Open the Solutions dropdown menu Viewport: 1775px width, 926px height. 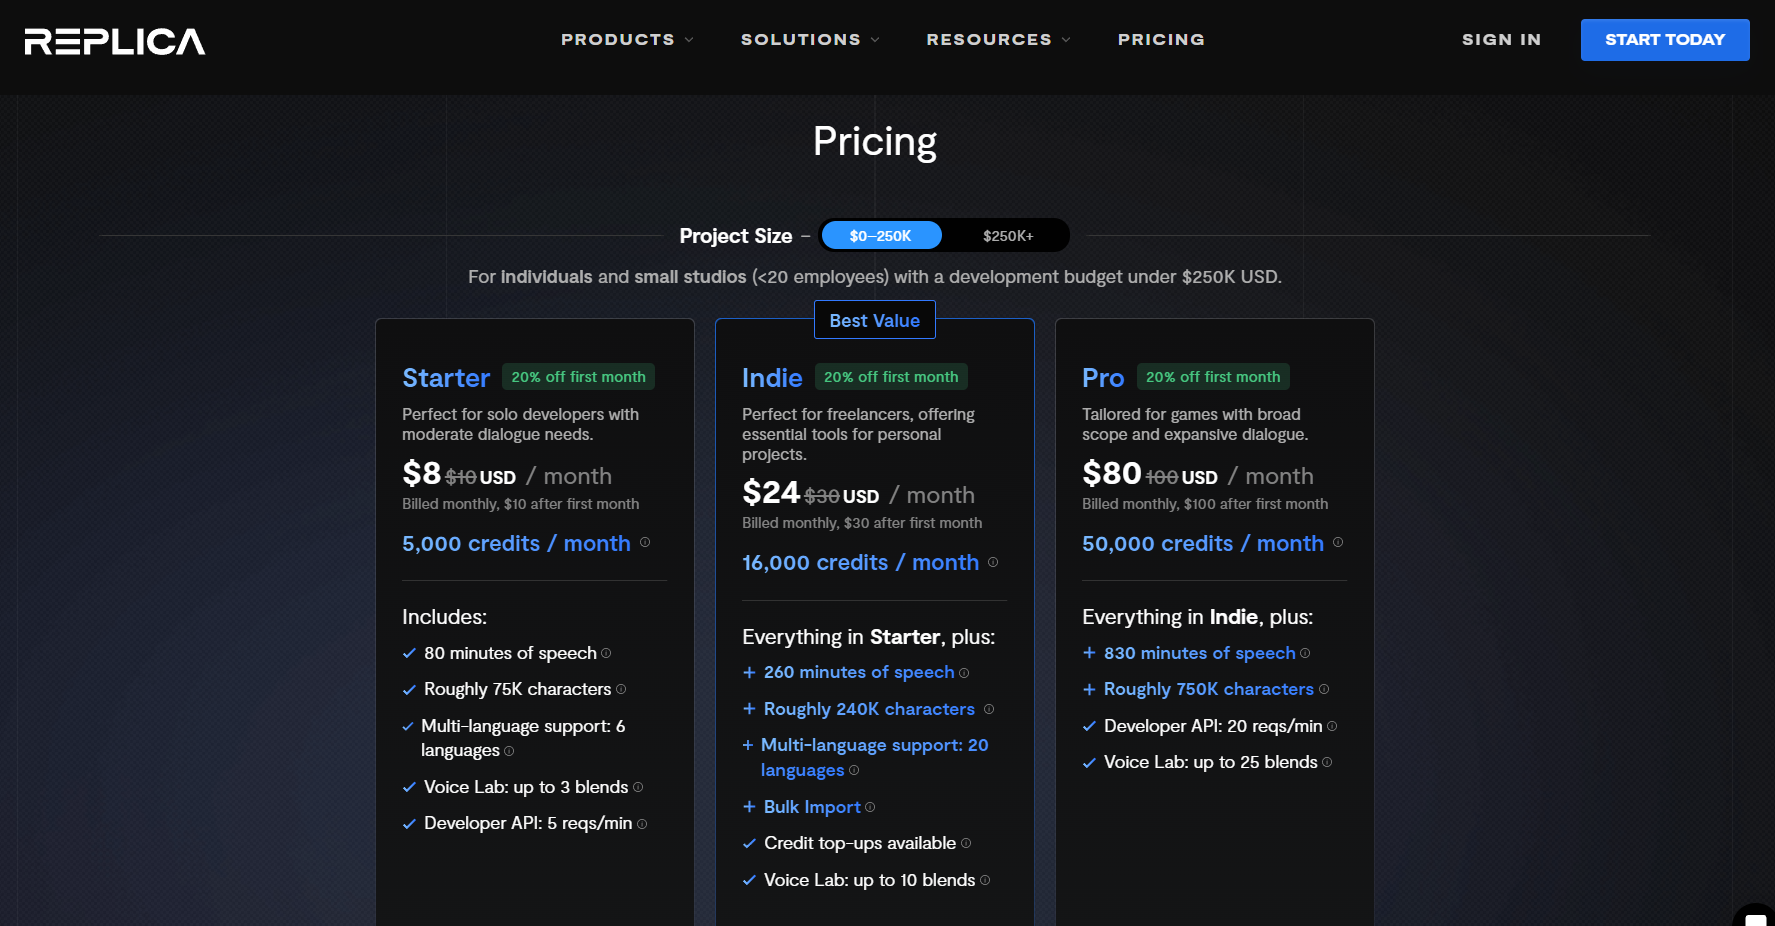[x=809, y=40]
